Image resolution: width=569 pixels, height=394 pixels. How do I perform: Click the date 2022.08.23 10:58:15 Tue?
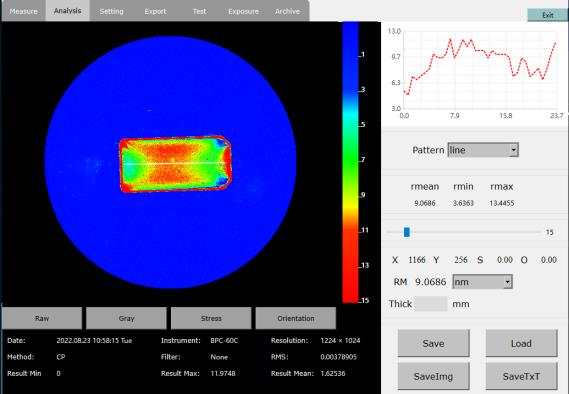click(x=94, y=340)
